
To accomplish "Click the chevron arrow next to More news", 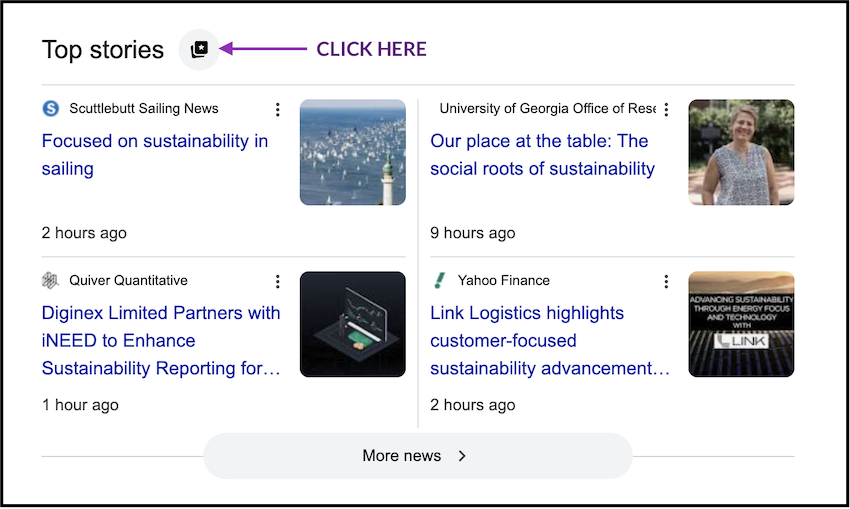I will [462, 456].
